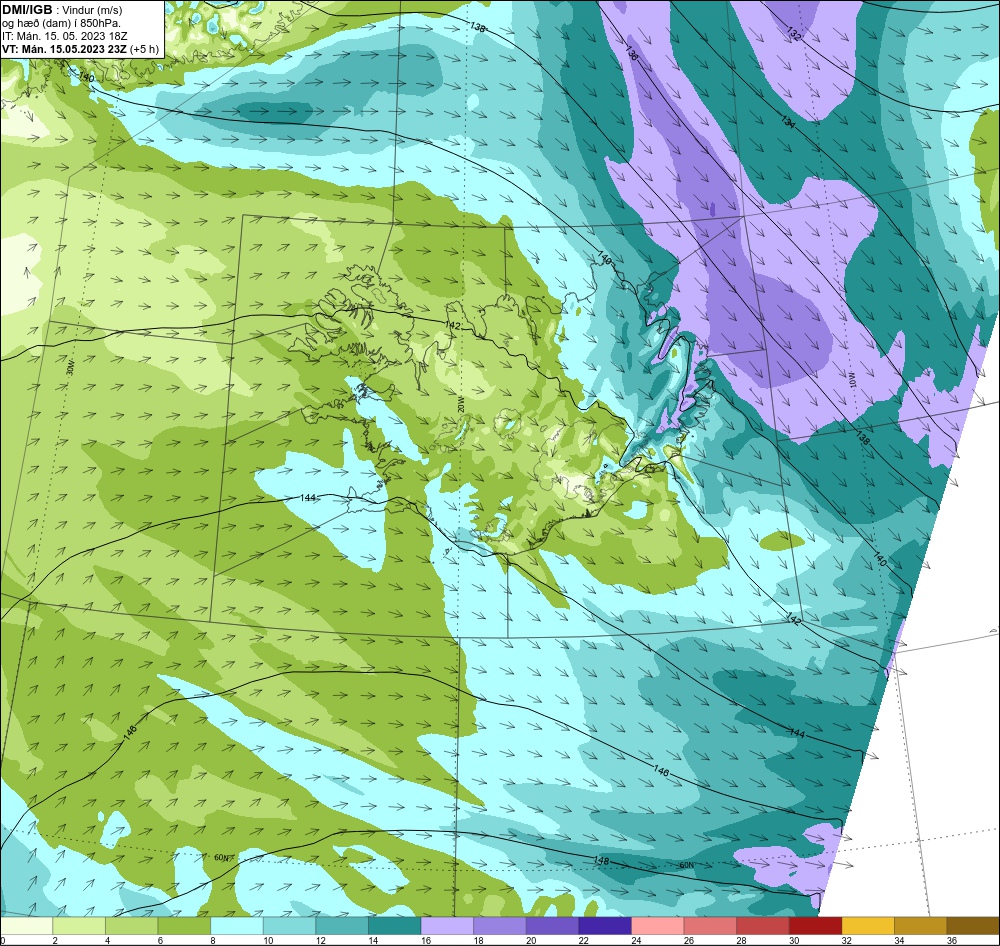
Task: Click the "136" contour label
Action: click(x=631, y=52)
